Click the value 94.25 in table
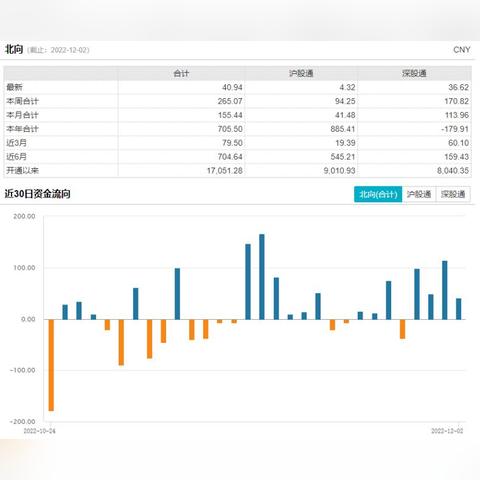Screen dimensions: 480x480 345,101
